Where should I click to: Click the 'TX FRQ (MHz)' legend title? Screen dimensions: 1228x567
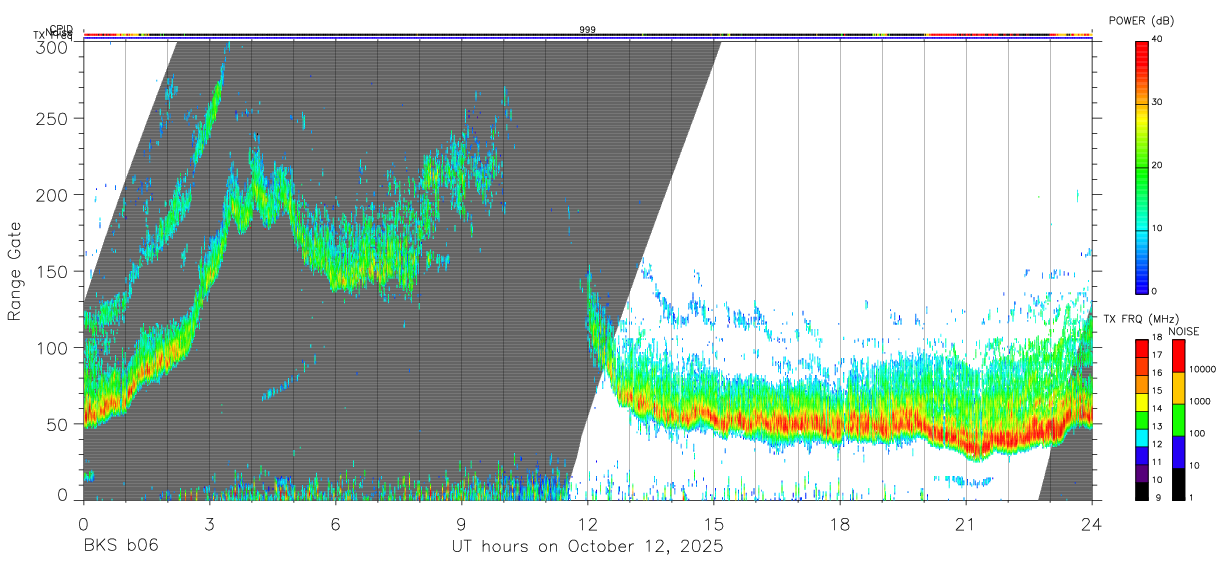point(1141,319)
